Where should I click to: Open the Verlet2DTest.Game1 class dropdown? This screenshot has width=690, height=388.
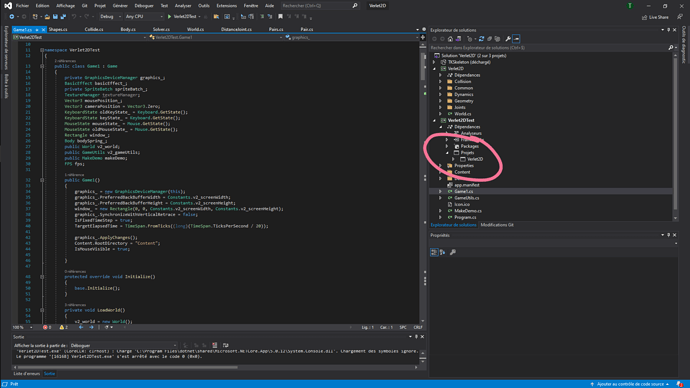point(216,37)
